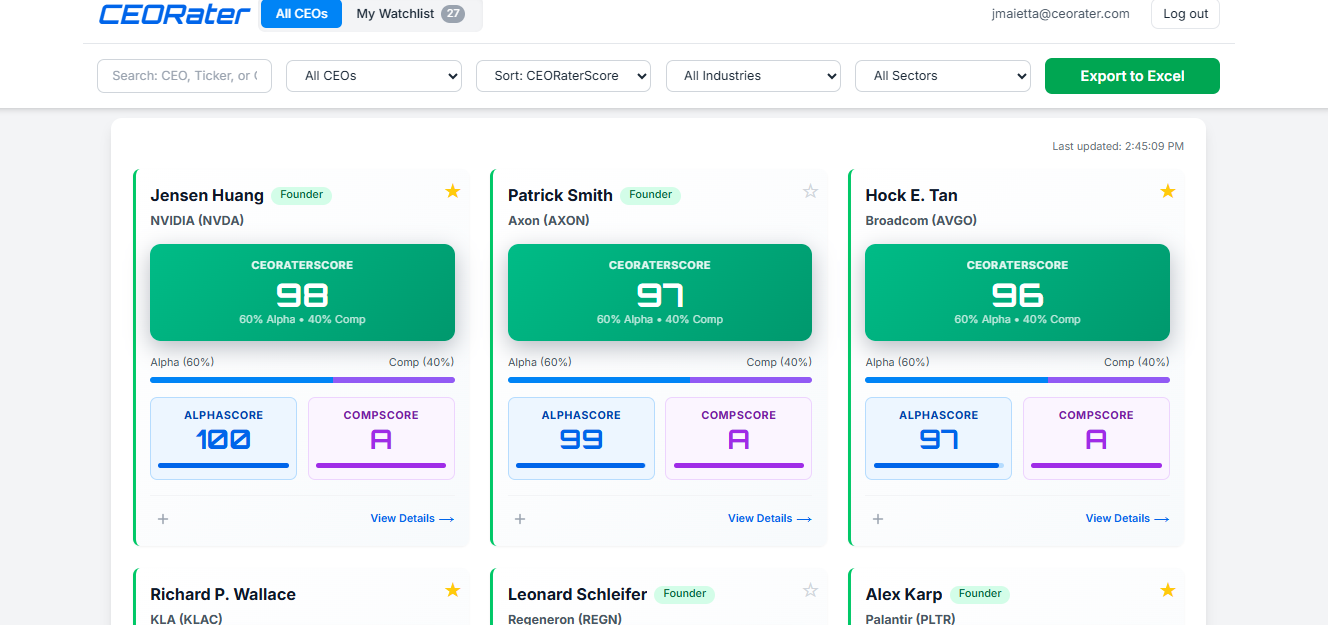Image resolution: width=1328 pixels, height=625 pixels.
Task: Click the Alpha/Comp weight bar on NVIDIA card
Action: point(302,380)
